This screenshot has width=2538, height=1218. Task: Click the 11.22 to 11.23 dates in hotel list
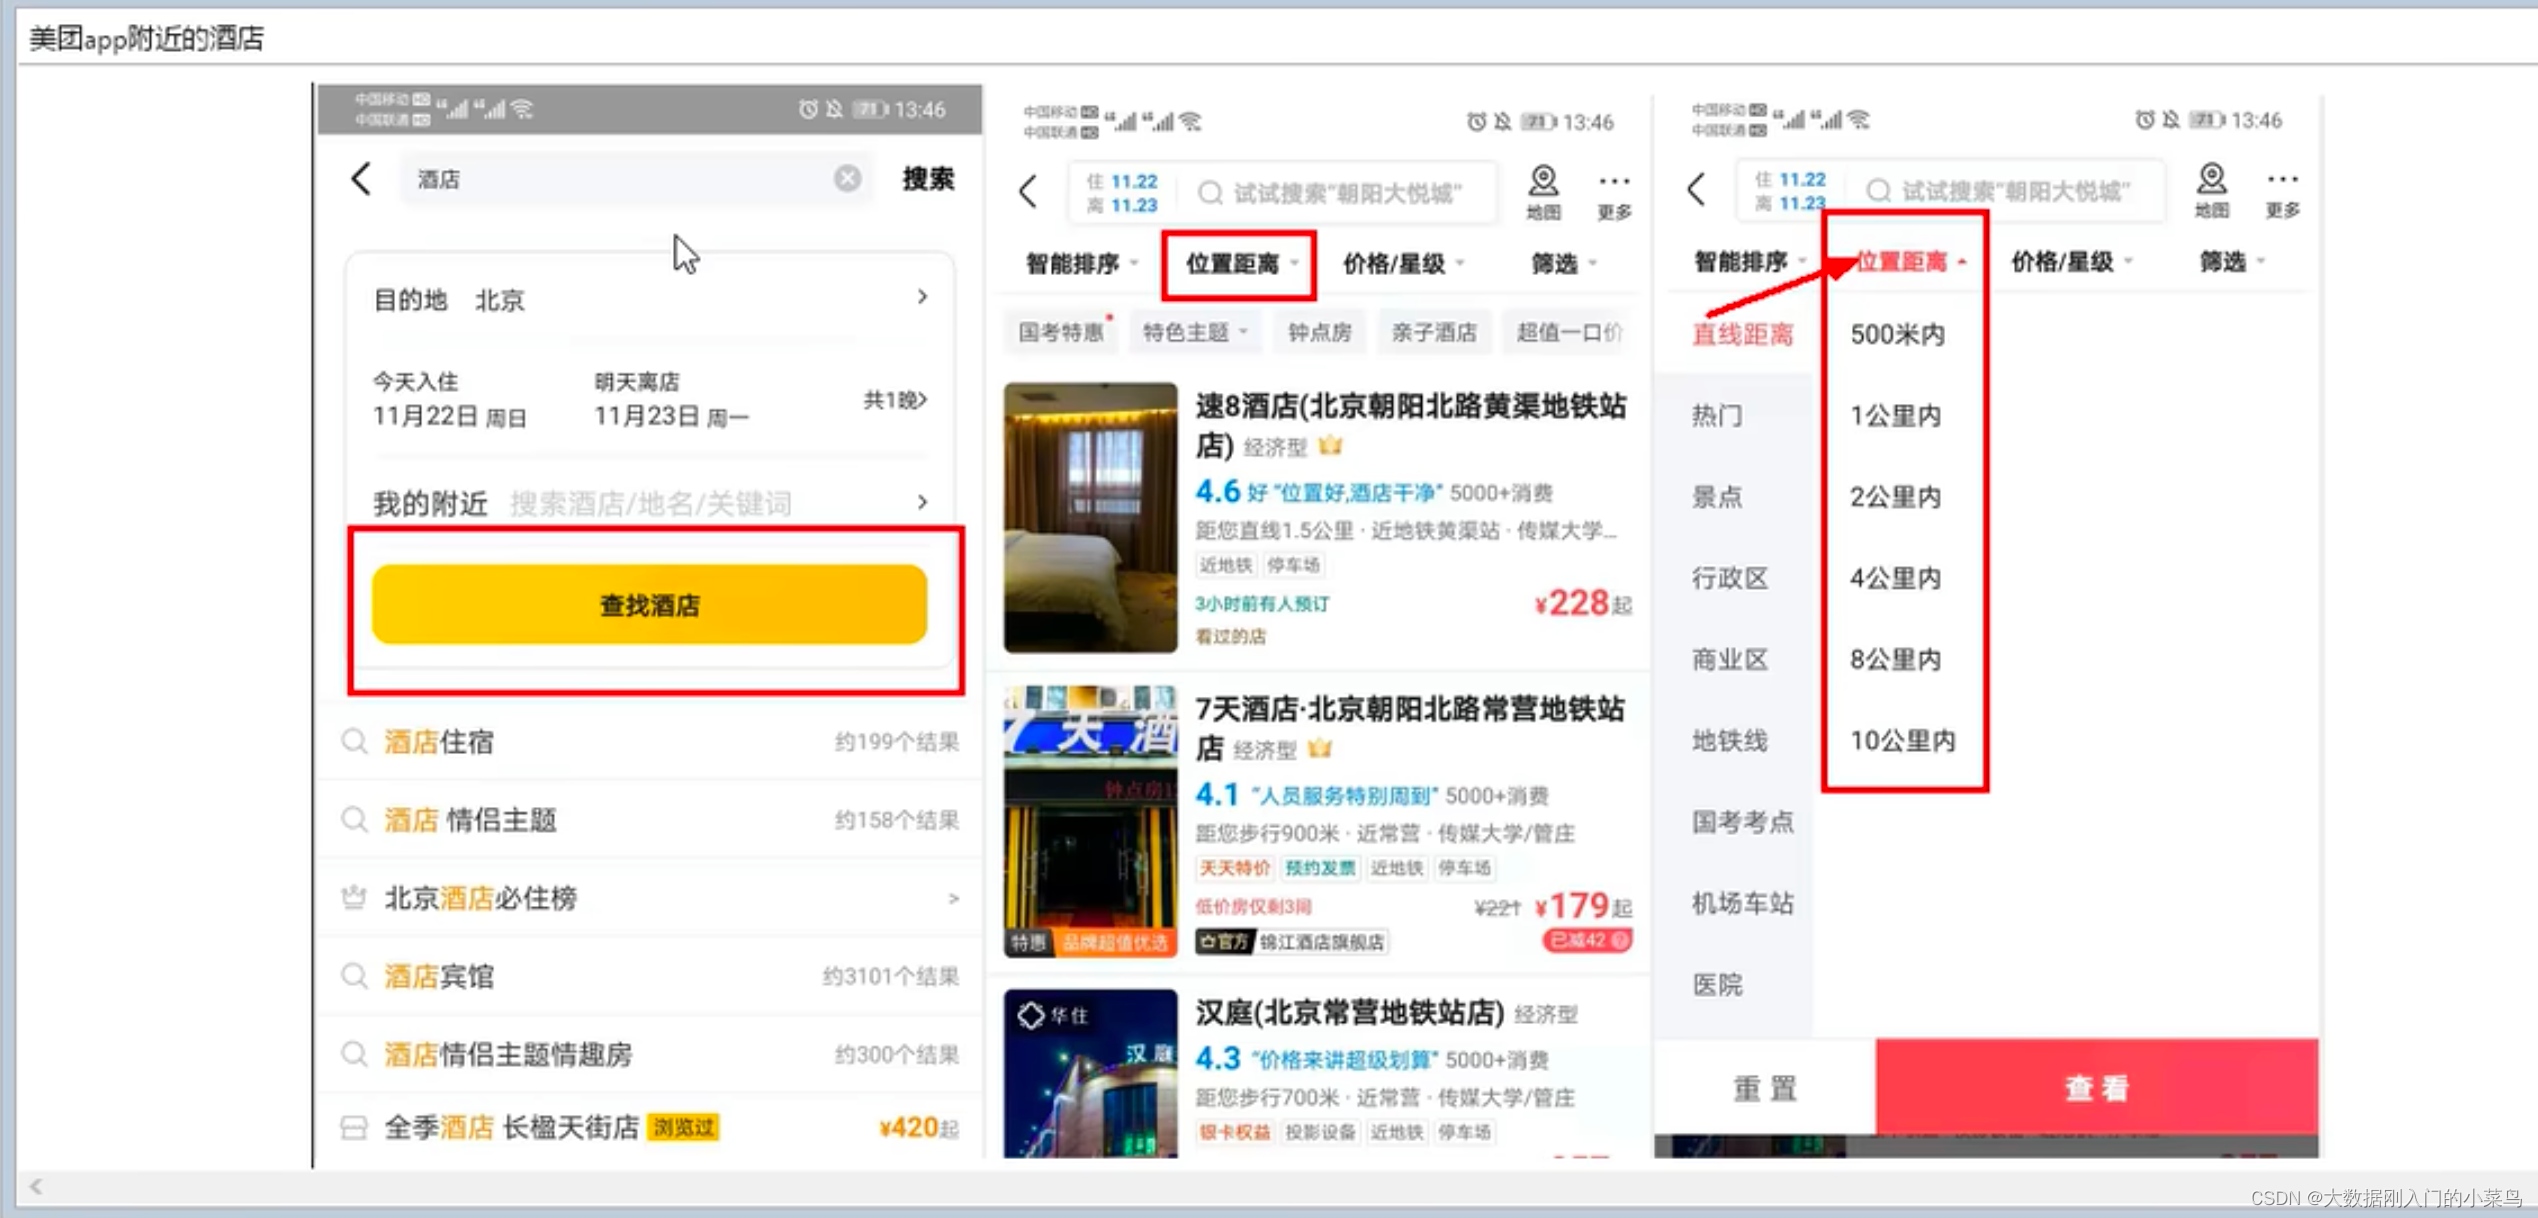click(1123, 192)
